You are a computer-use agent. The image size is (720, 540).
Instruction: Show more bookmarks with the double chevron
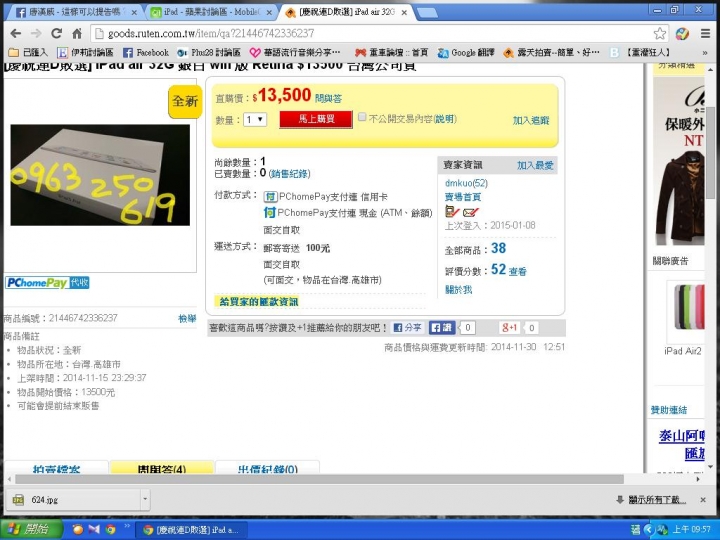705,53
